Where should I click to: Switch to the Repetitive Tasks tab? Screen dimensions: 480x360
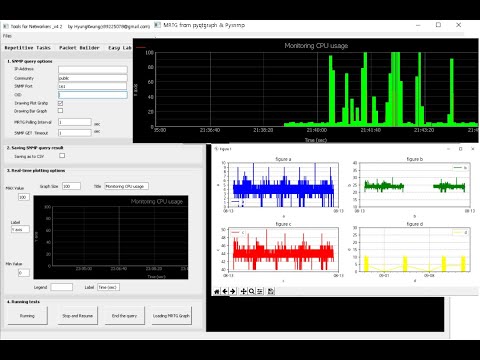click(28, 48)
